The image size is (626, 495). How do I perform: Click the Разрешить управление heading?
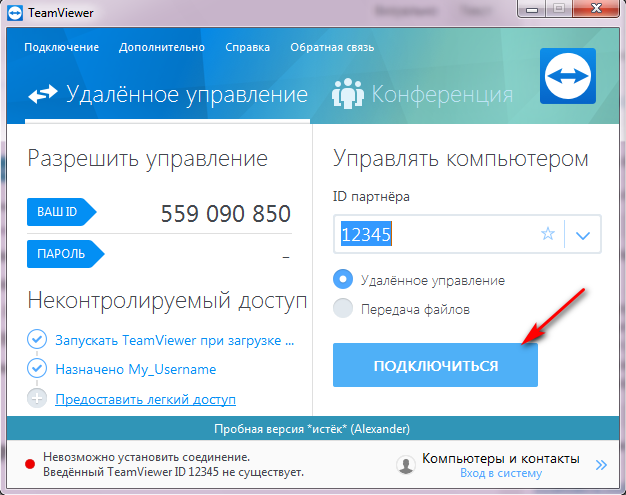(147, 159)
